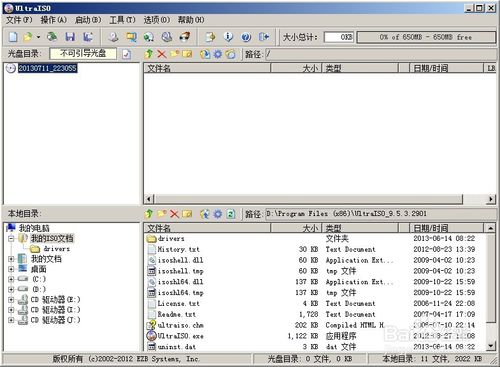The width and height of the screenshot is (500, 367).
Task: Click the Open file folder icon
Action: (x=28, y=37)
